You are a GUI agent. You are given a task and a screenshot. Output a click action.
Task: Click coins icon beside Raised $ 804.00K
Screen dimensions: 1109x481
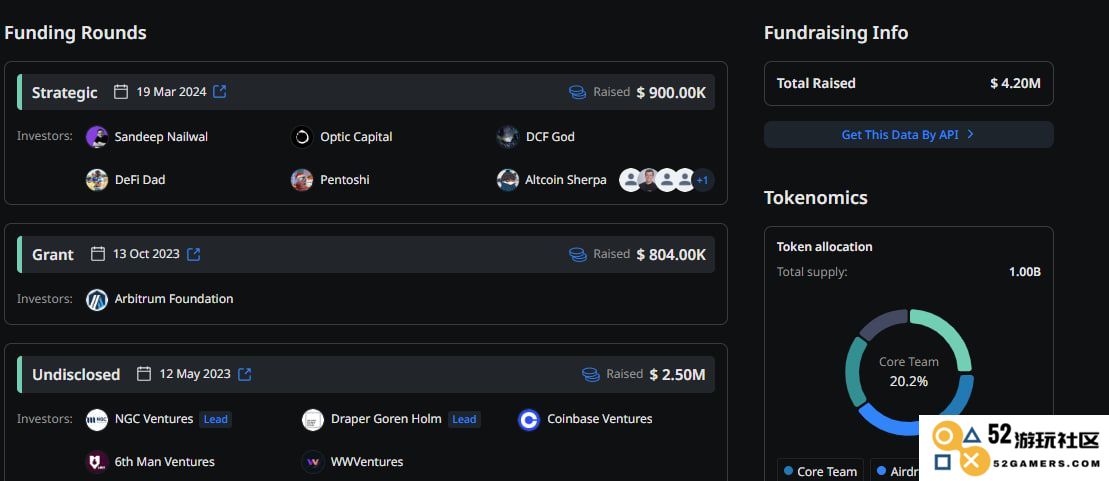click(x=577, y=255)
